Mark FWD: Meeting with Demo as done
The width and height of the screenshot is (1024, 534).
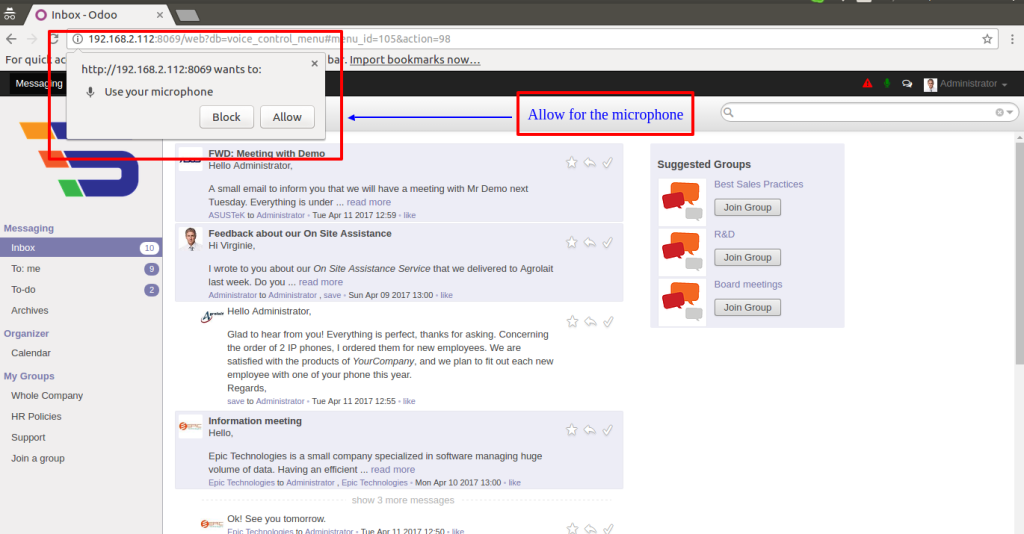pyautogui.click(x=607, y=162)
